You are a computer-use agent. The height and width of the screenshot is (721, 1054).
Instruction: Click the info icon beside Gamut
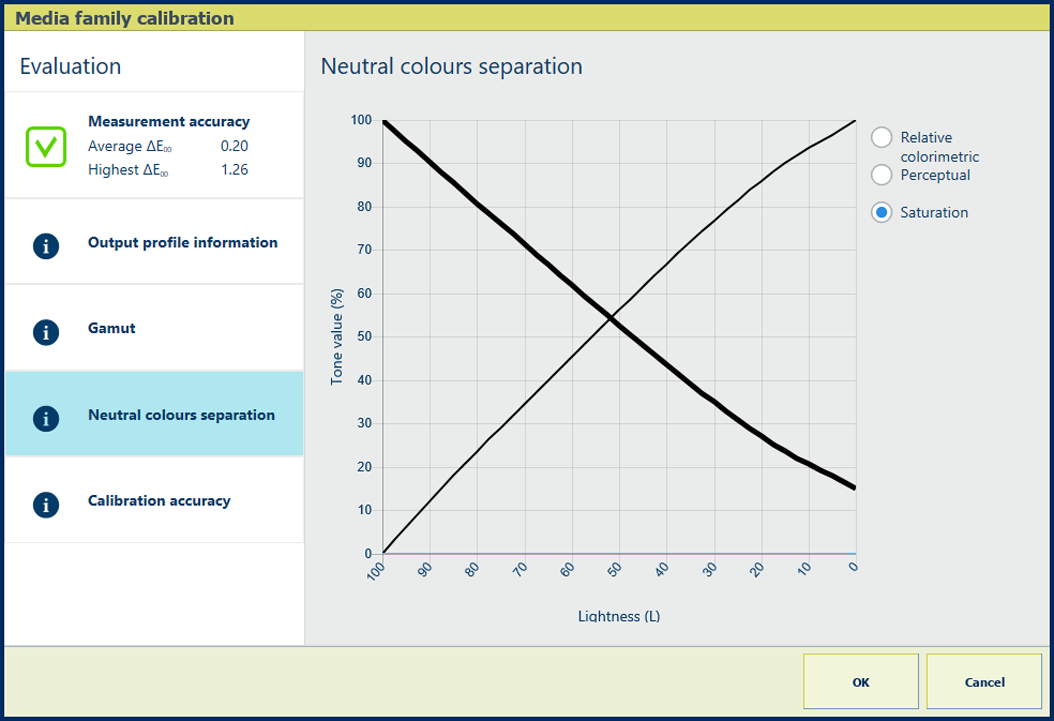46,332
